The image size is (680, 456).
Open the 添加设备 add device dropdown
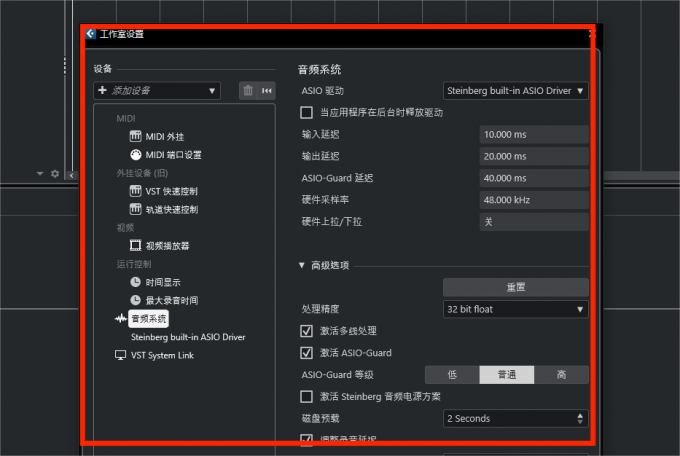[157, 90]
